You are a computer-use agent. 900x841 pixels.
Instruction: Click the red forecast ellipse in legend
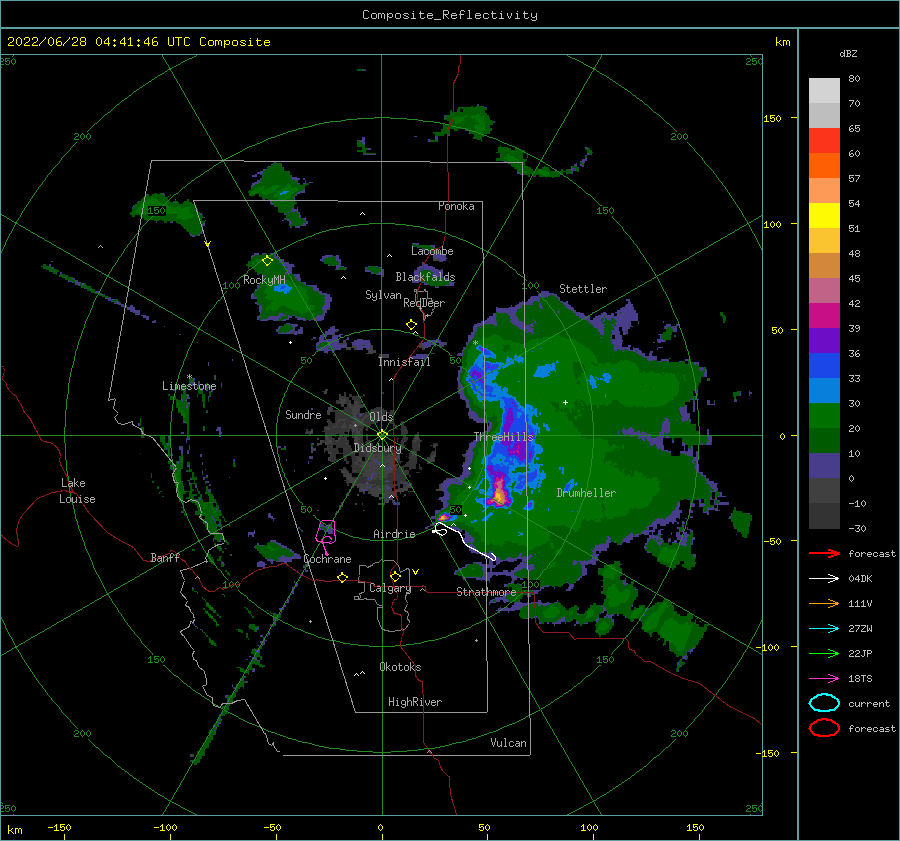pos(824,728)
